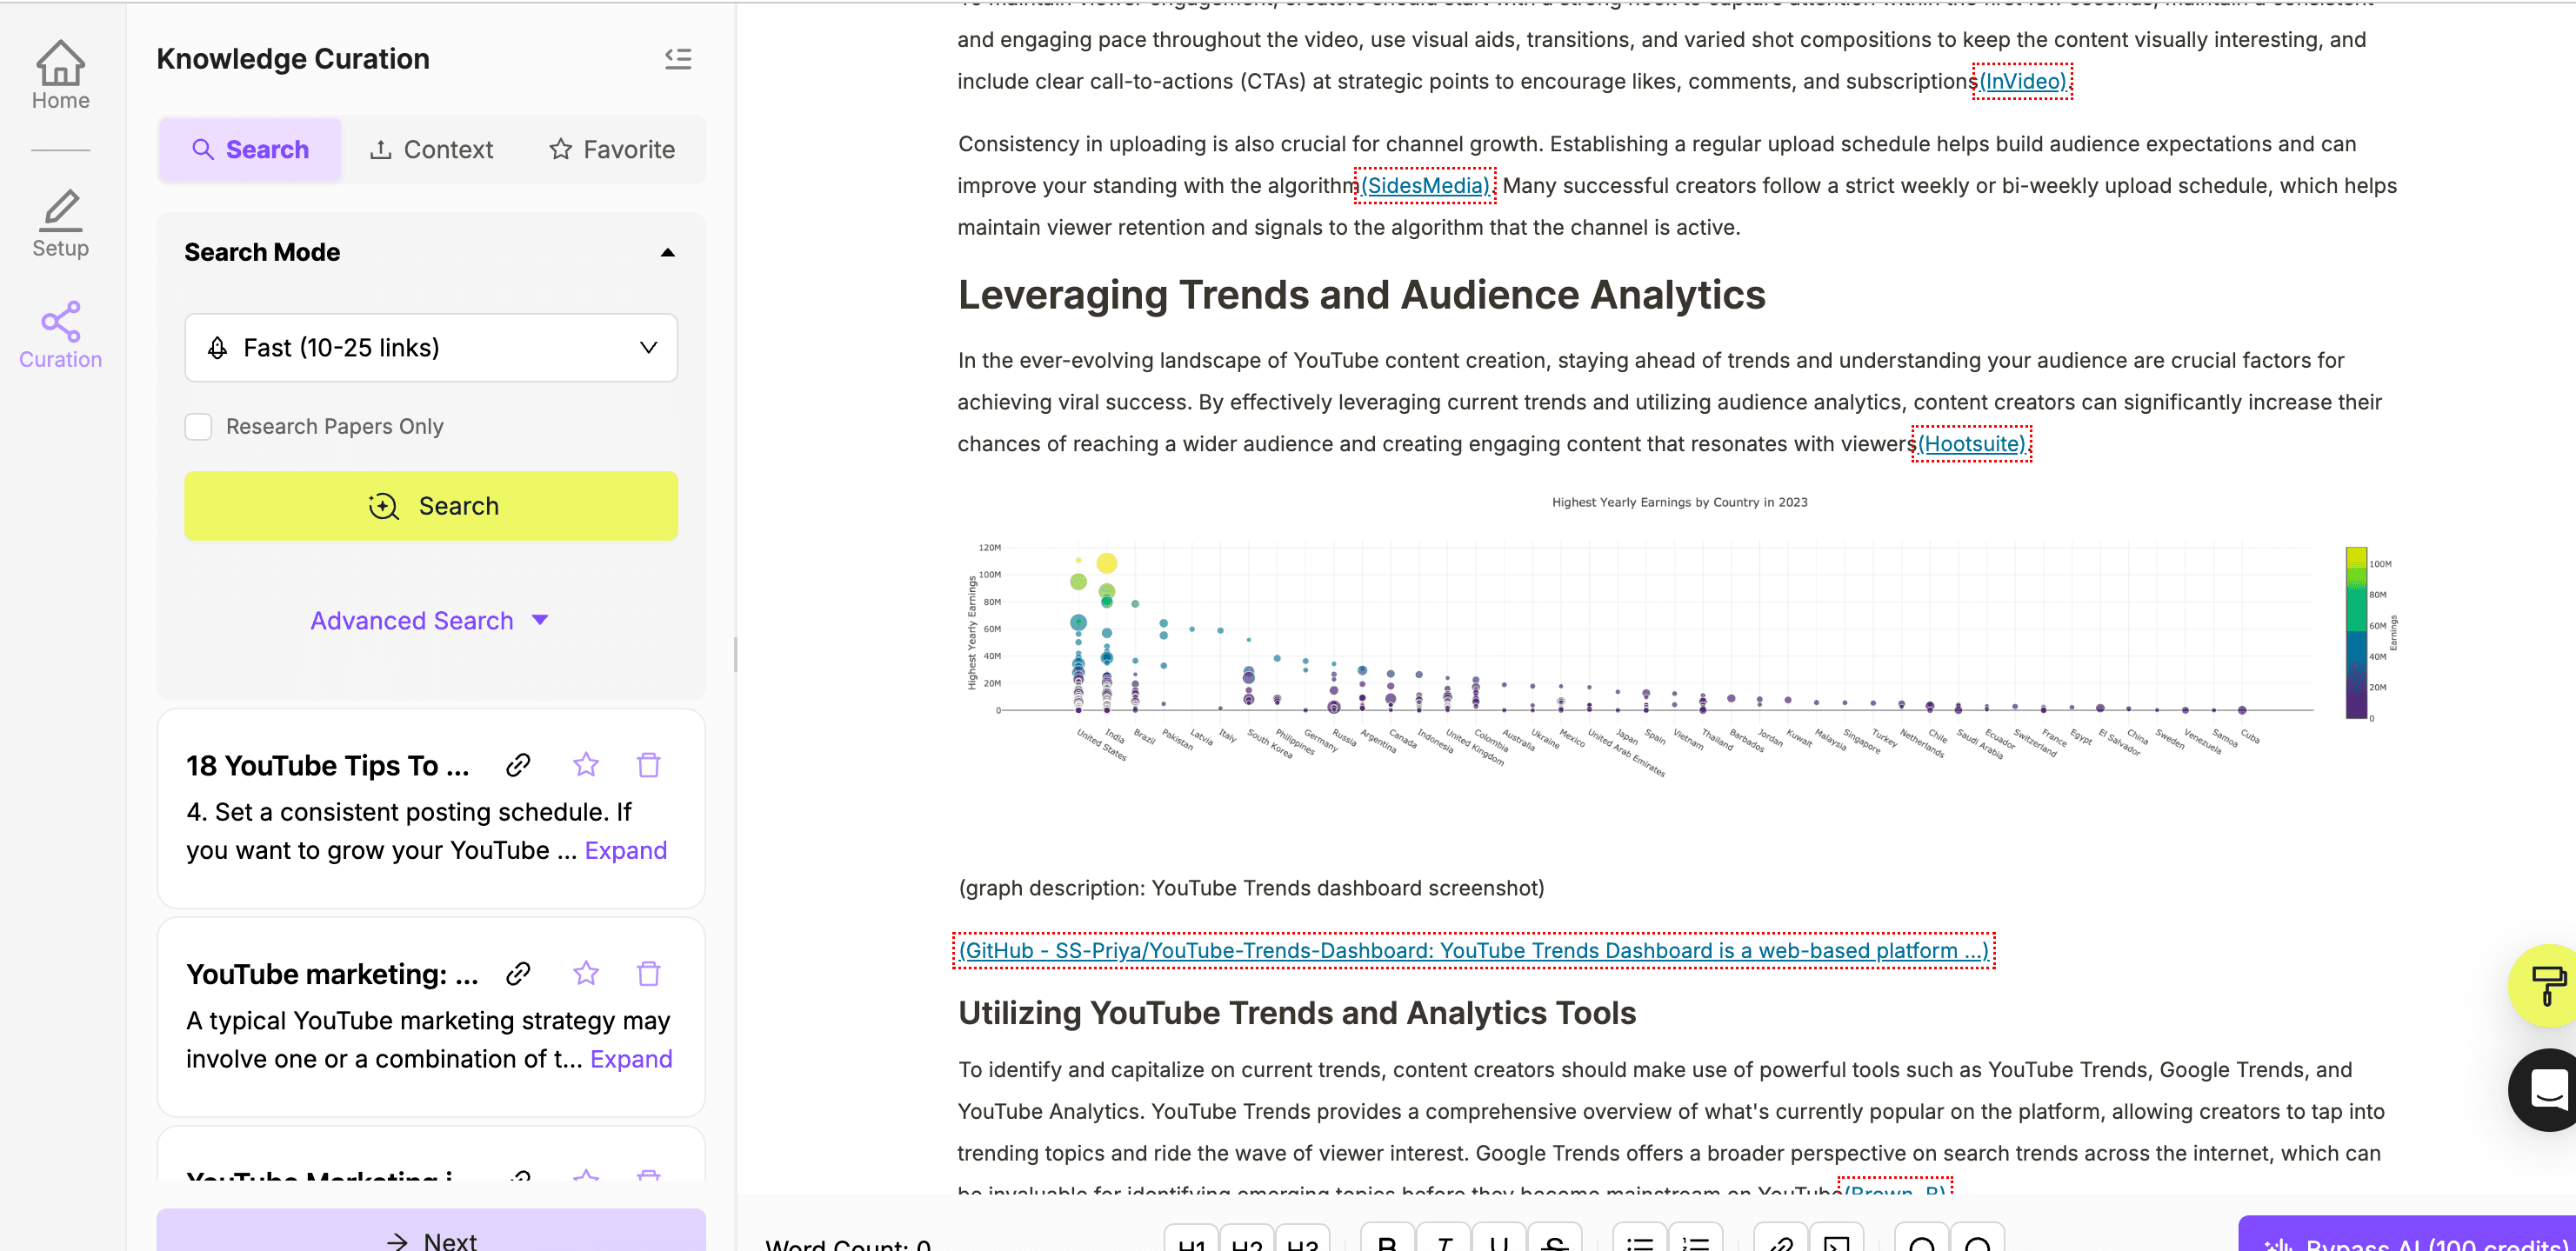Star the YouTube marketing result
2576x1251 pixels.
click(x=586, y=973)
